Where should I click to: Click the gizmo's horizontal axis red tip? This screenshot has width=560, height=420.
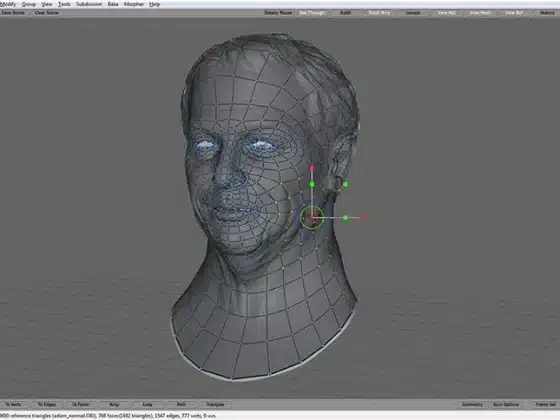[362, 218]
